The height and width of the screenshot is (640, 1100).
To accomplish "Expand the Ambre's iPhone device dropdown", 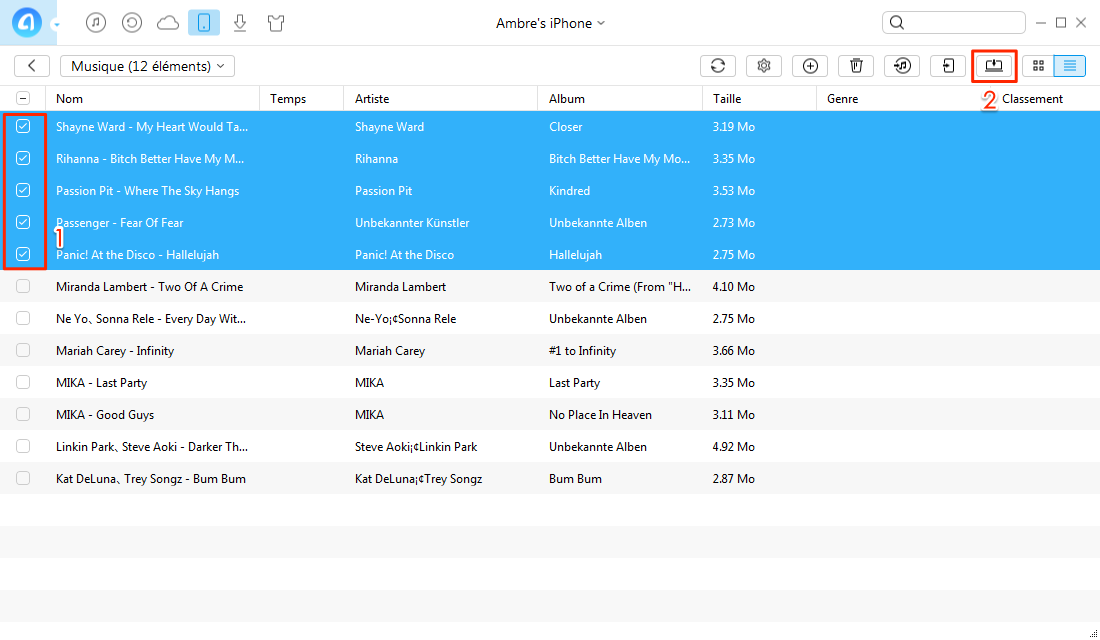I will [x=550, y=23].
